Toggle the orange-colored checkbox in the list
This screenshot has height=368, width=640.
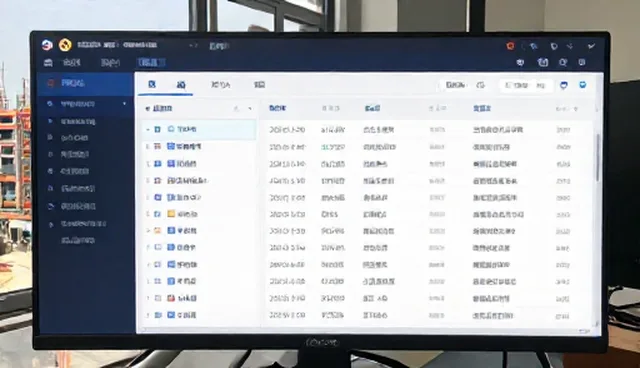(158, 231)
